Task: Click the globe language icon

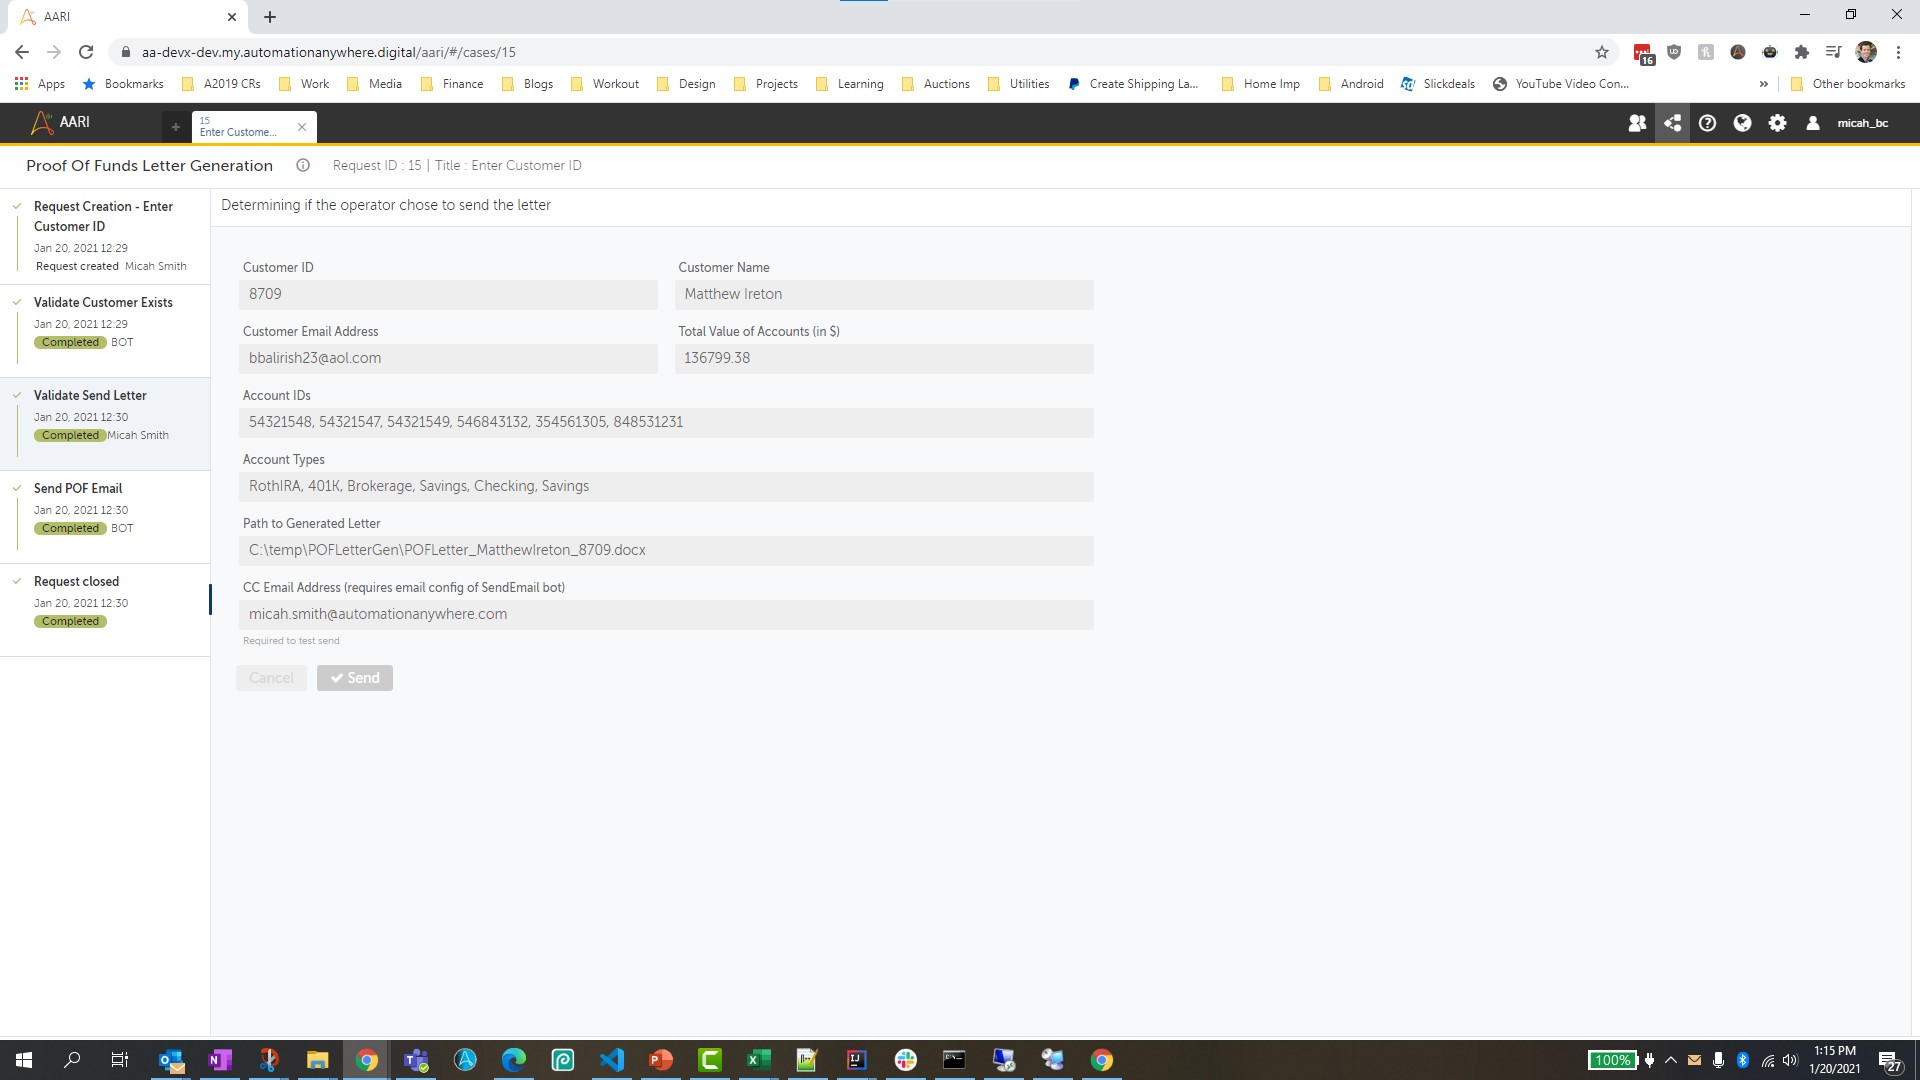Action: [1742, 123]
